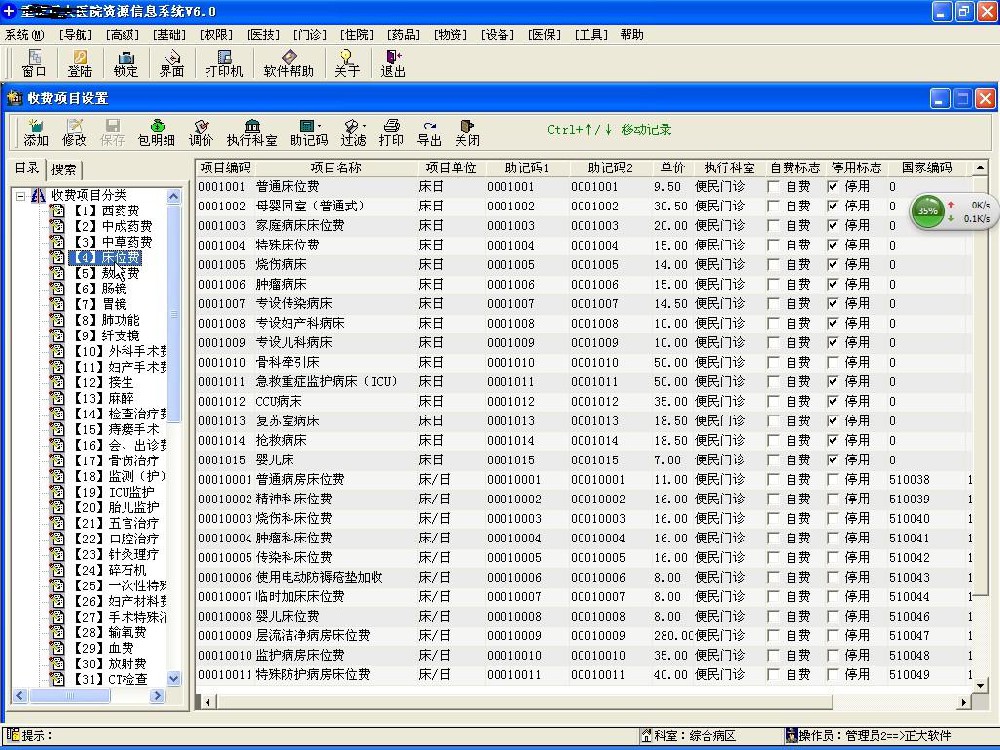Toggle 停用 checkbox for 普通病房床位费
This screenshot has width=1000, height=750.
pyautogui.click(x=833, y=480)
